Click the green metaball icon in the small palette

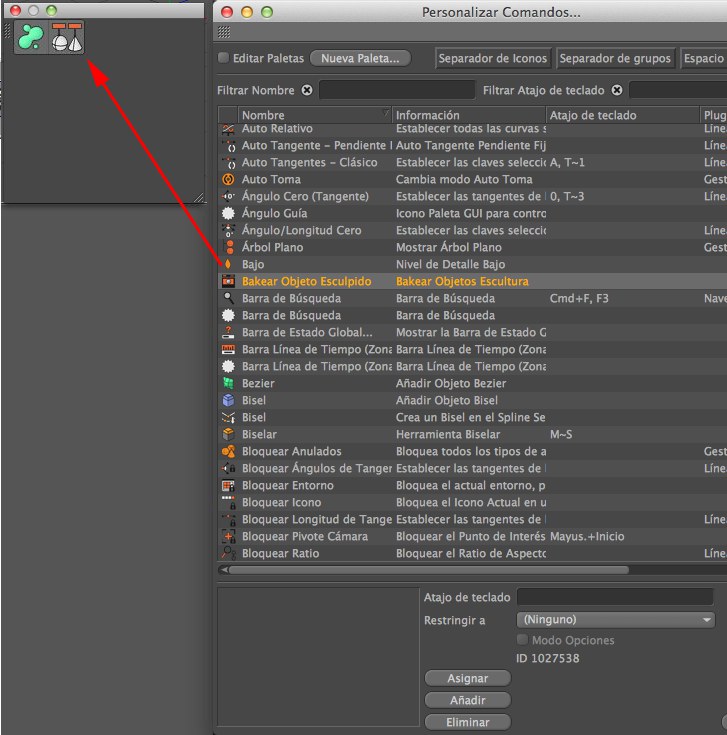tap(32, 37)
